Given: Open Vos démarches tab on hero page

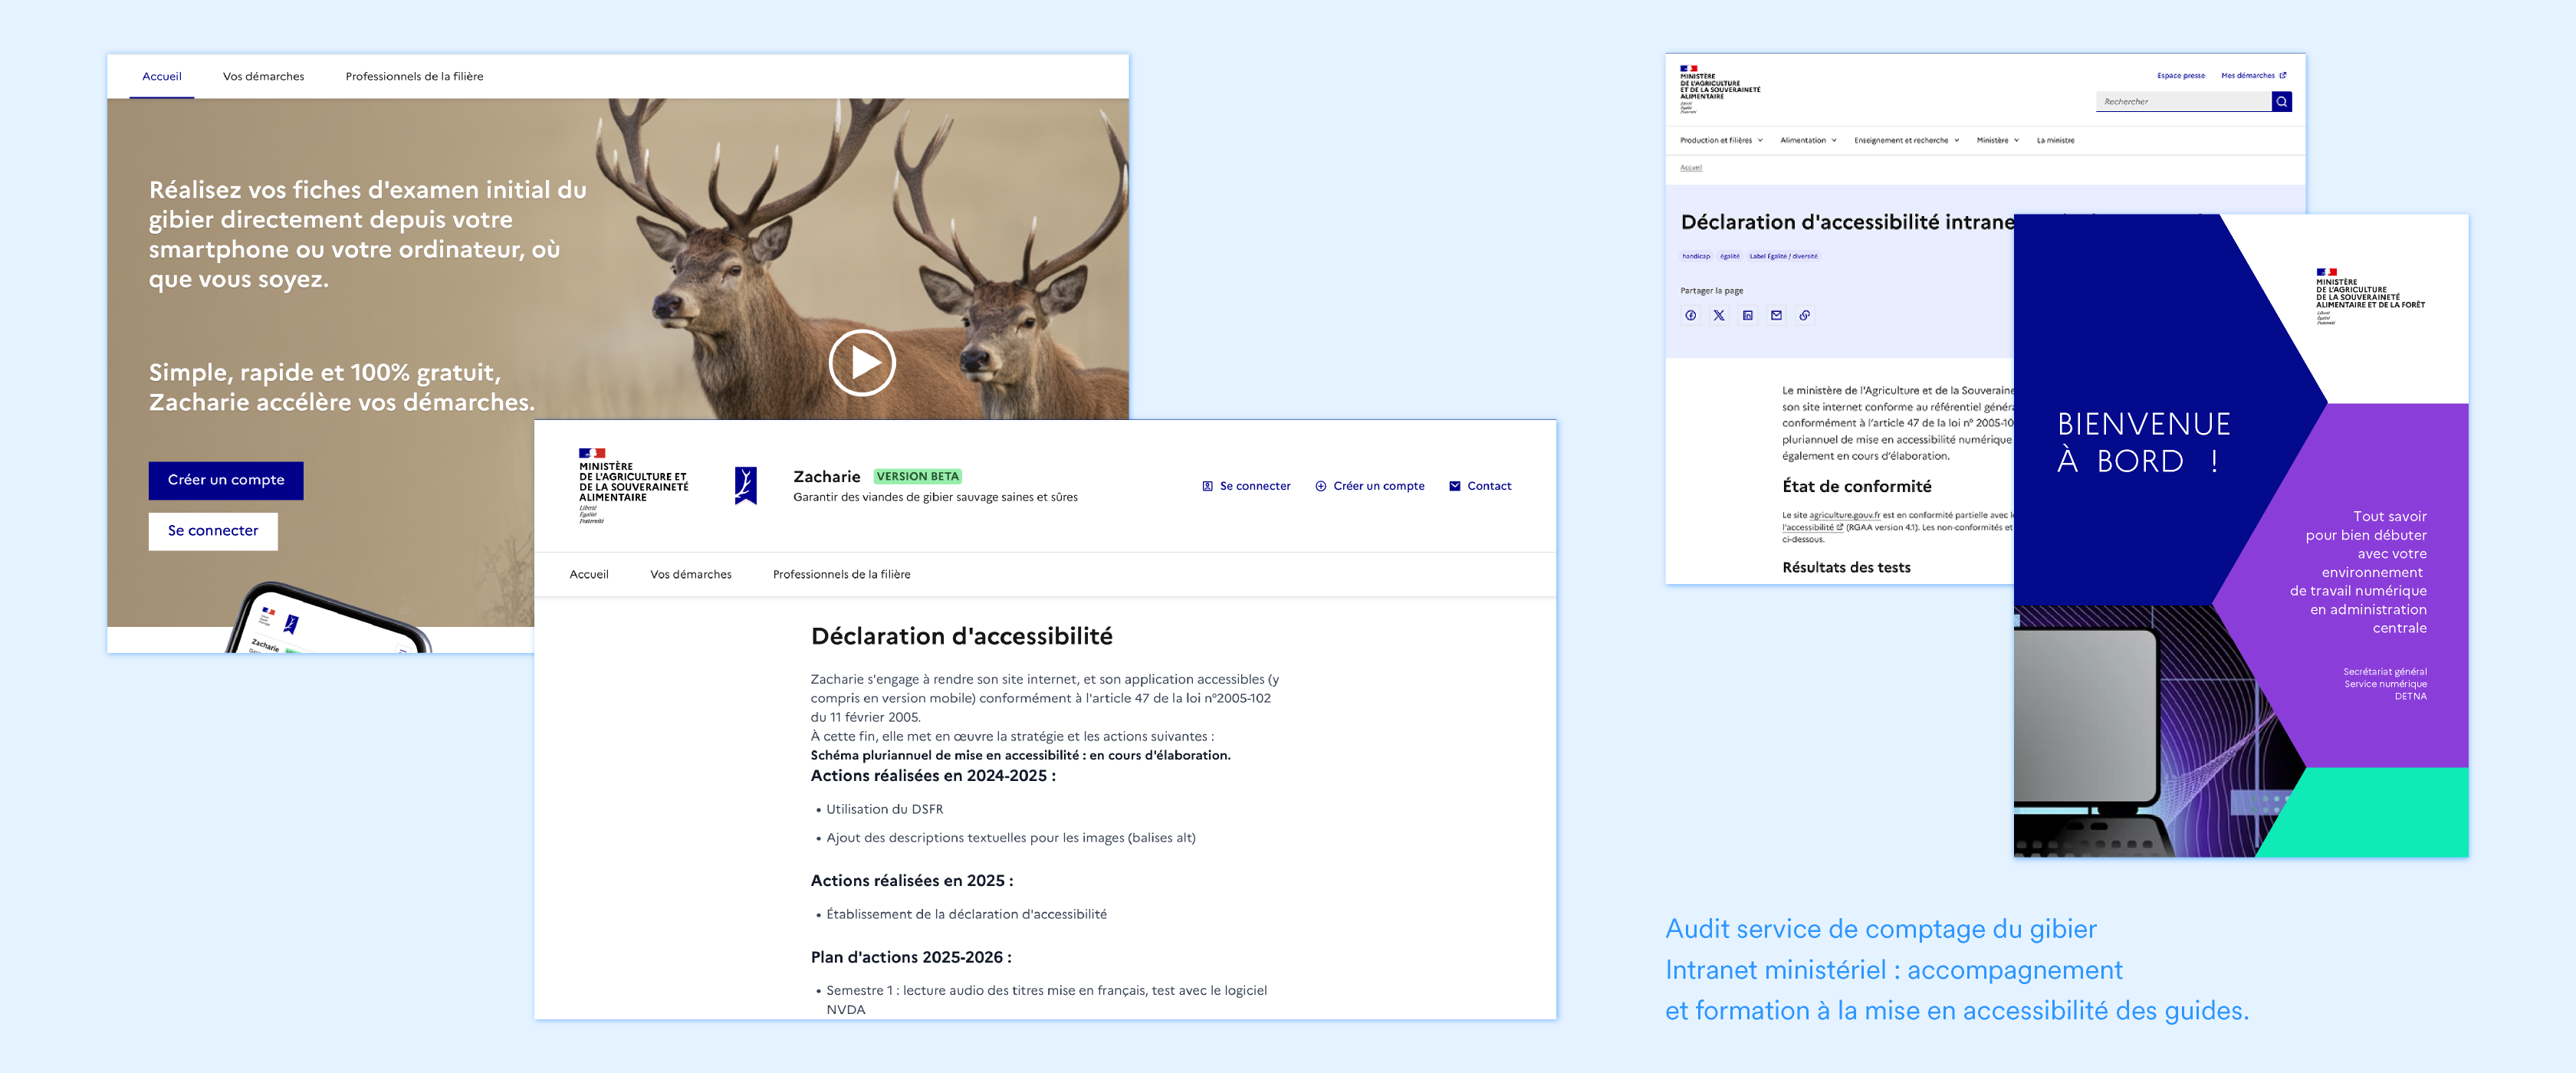Looking at the screenshot, I should [263, 76].
